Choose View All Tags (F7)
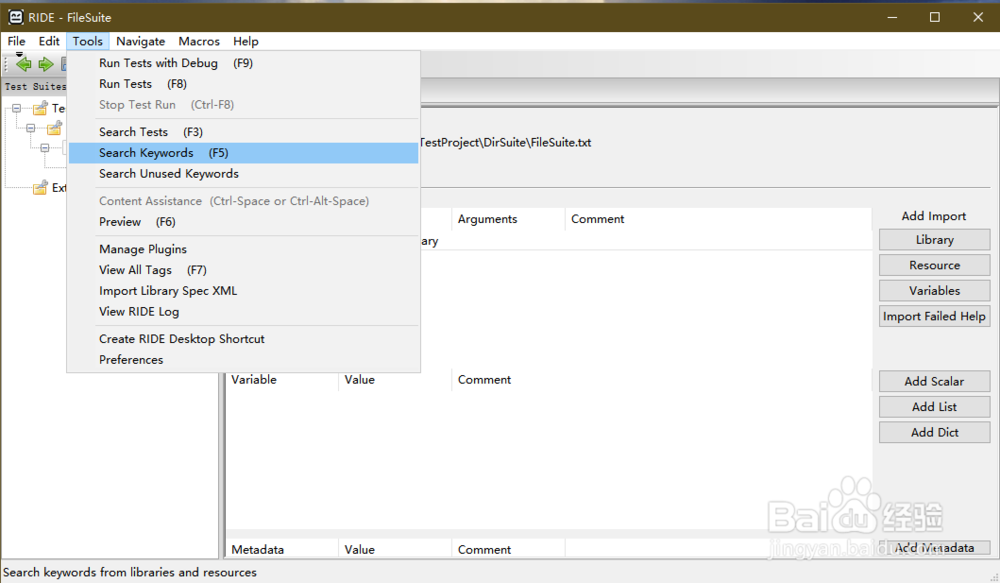The height and width of the screenshot is (583, 1000). coord(243,270)
